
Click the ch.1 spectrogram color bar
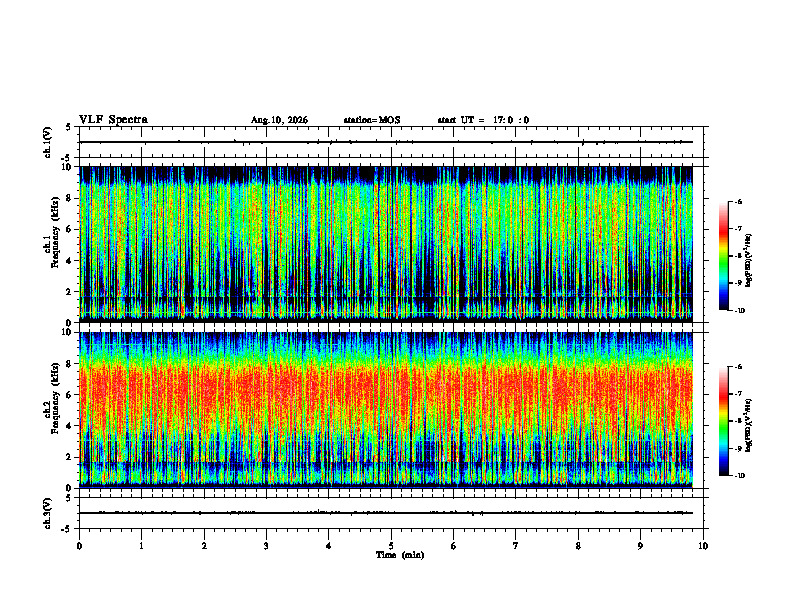pos(723,256)
